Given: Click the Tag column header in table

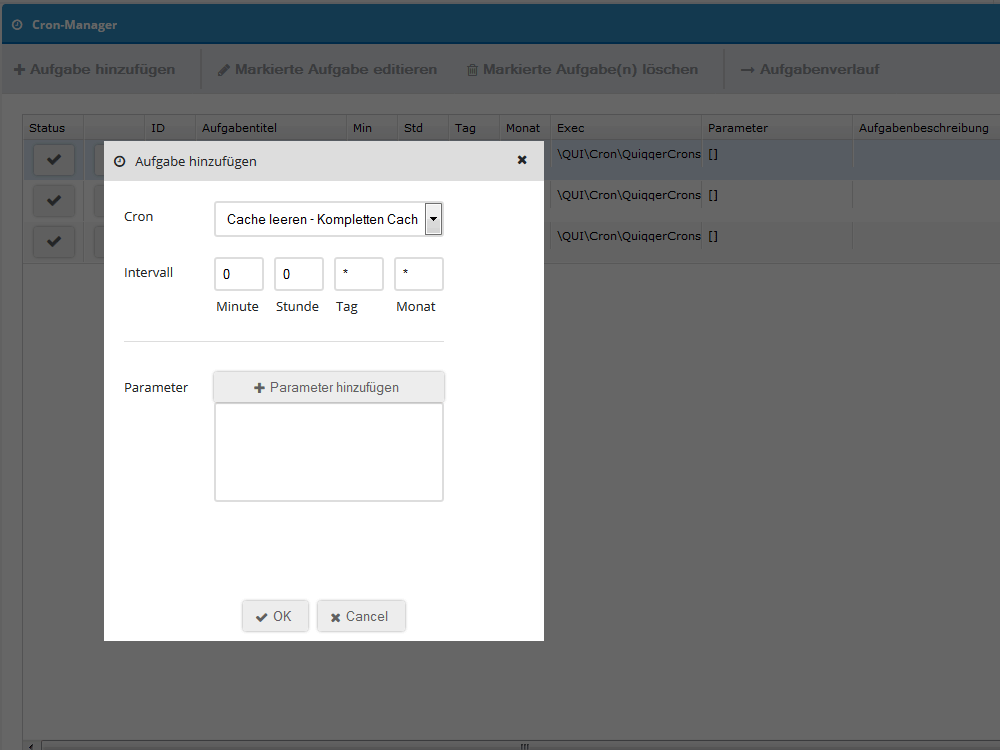Looking at the screenshot, I should pos(474,128).
